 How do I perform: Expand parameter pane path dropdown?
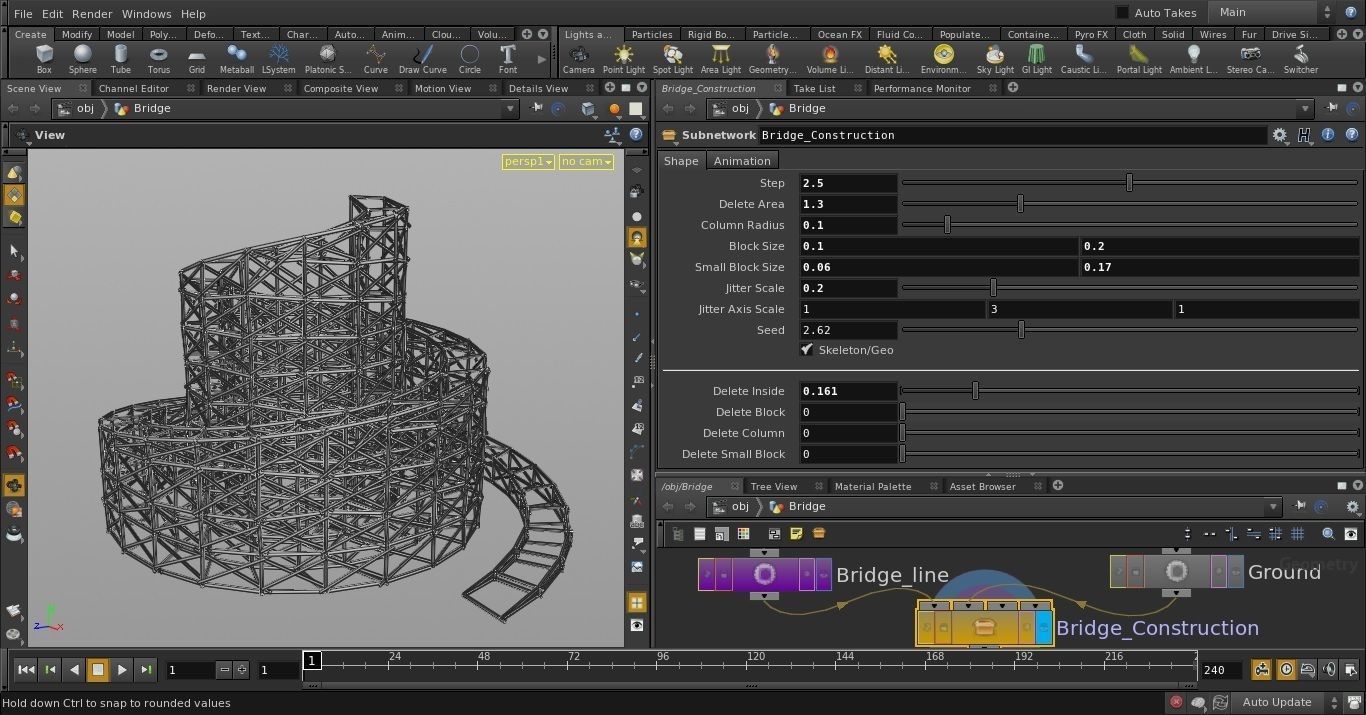pos(1305,108)
